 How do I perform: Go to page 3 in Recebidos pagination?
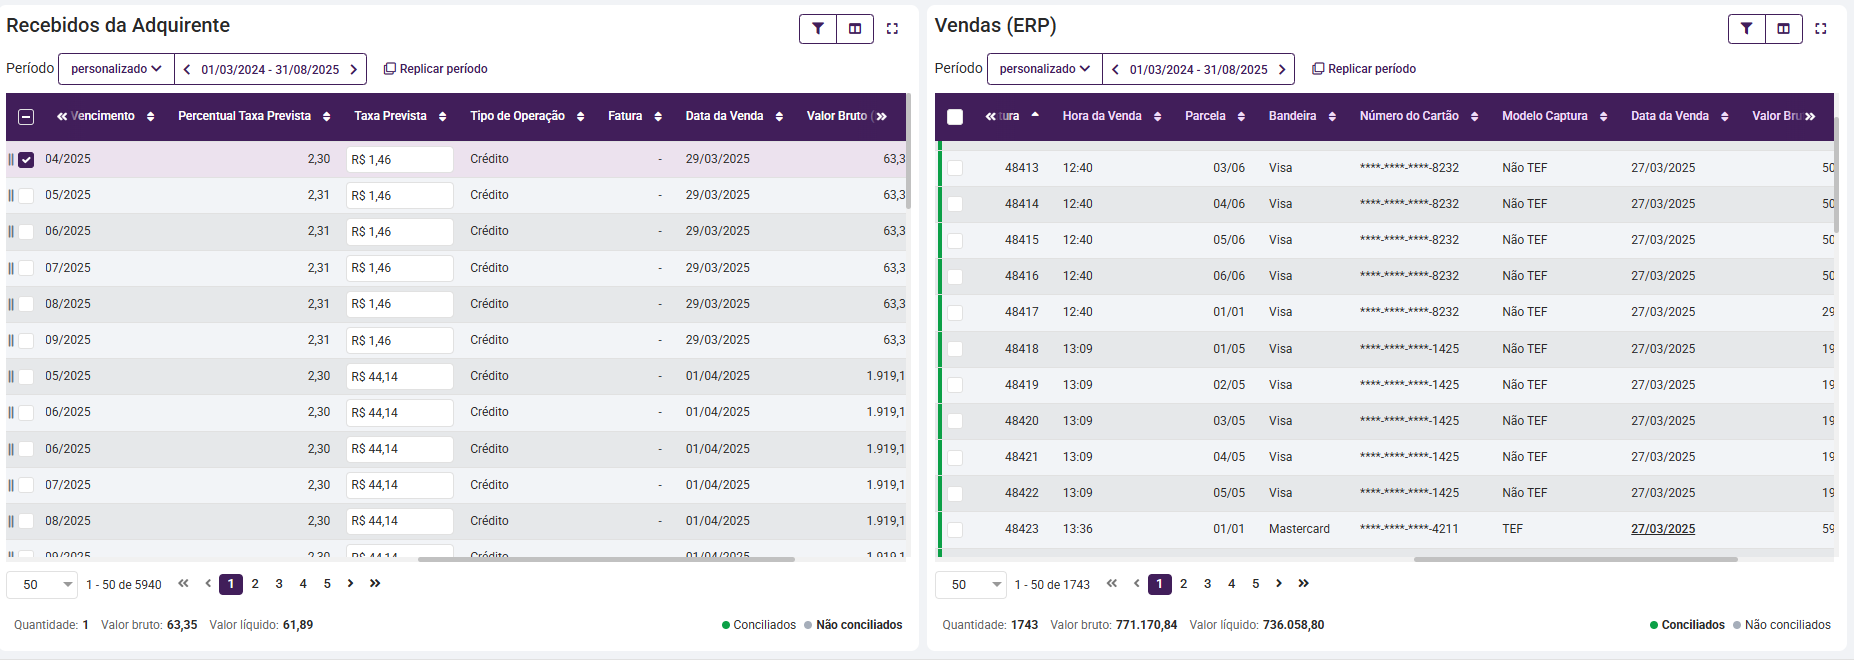click(279, 584)
